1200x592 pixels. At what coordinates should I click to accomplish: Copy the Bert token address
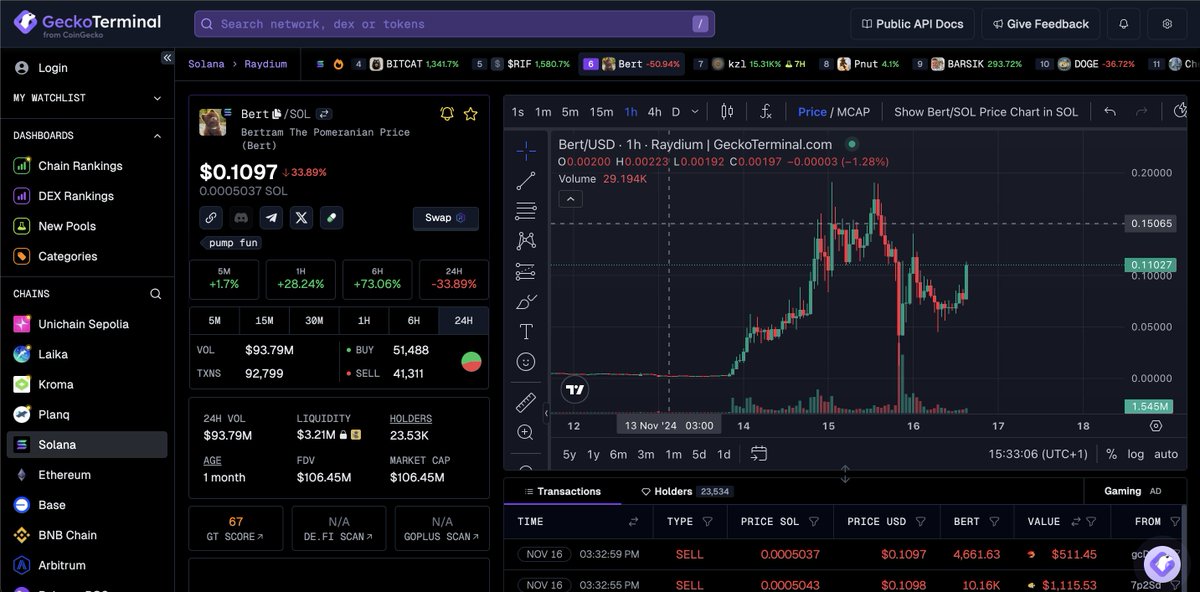pos(277,114)
